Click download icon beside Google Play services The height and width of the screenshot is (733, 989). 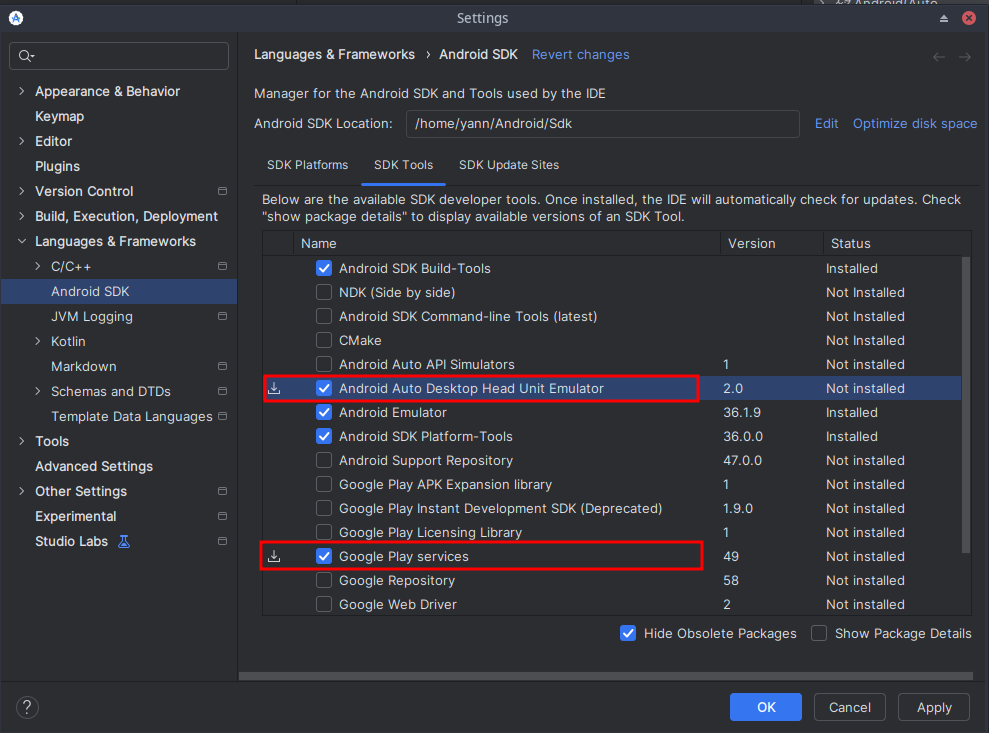point(274,556)
